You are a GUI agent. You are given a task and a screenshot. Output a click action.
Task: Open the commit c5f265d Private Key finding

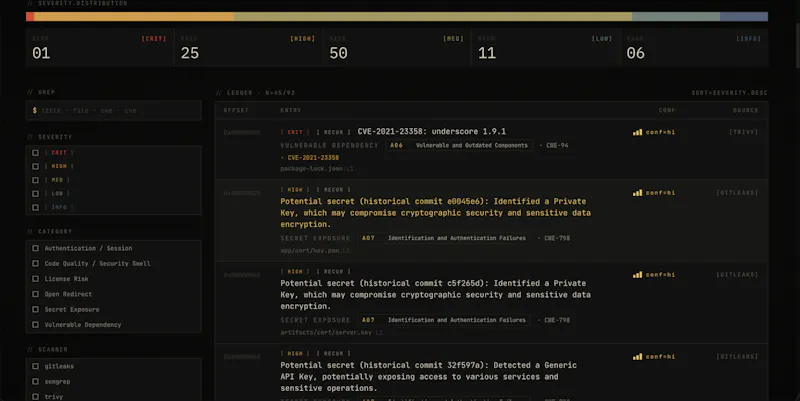click(x=435, y=295)
